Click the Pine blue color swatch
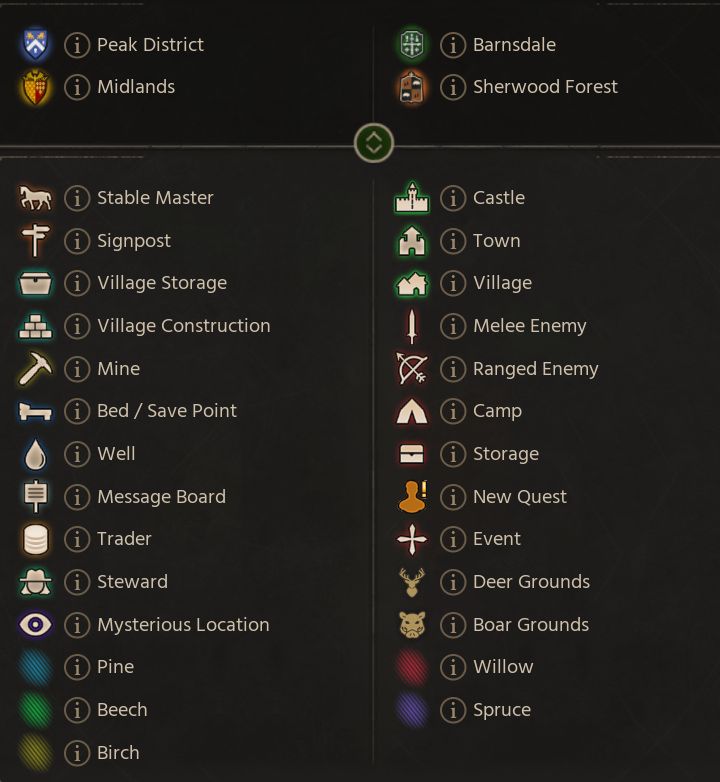 36,667
